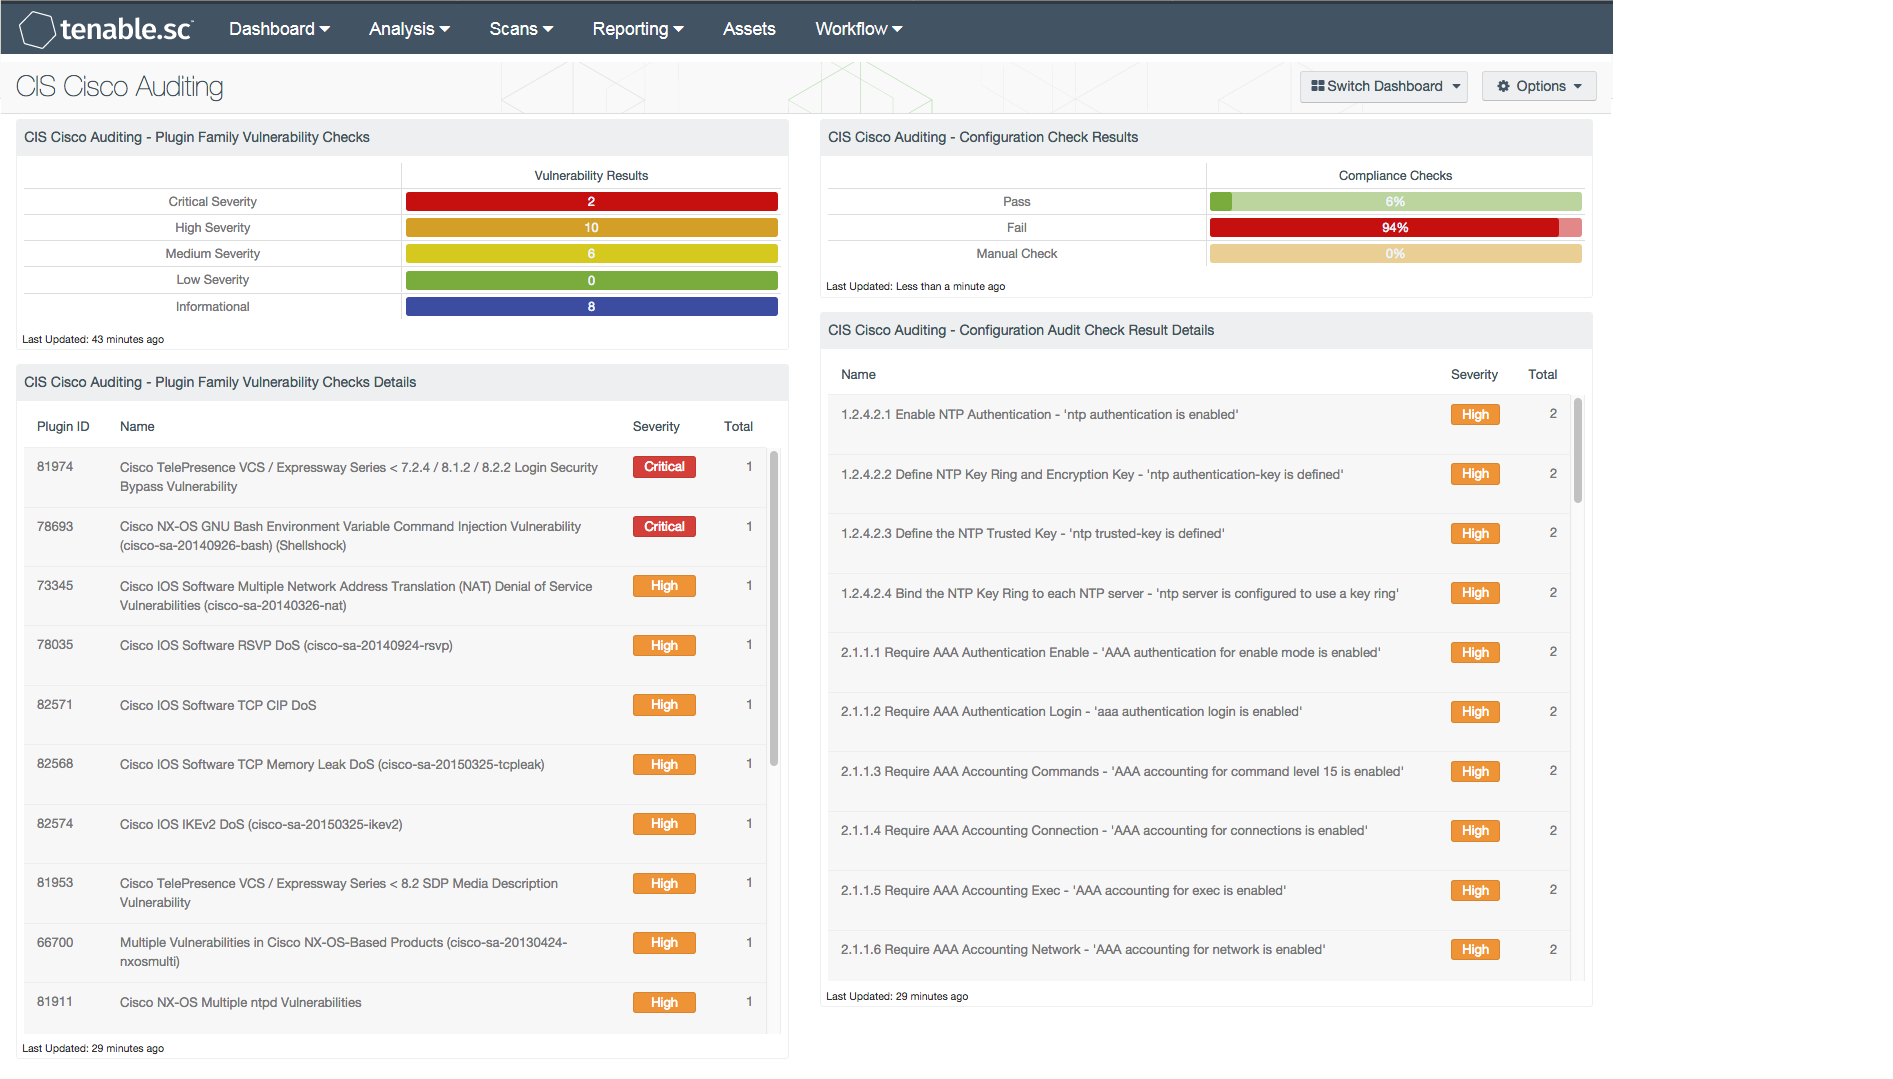Click the Plugin ID column header
This screenshot has height=1079, width=1893.
(63, 426)
